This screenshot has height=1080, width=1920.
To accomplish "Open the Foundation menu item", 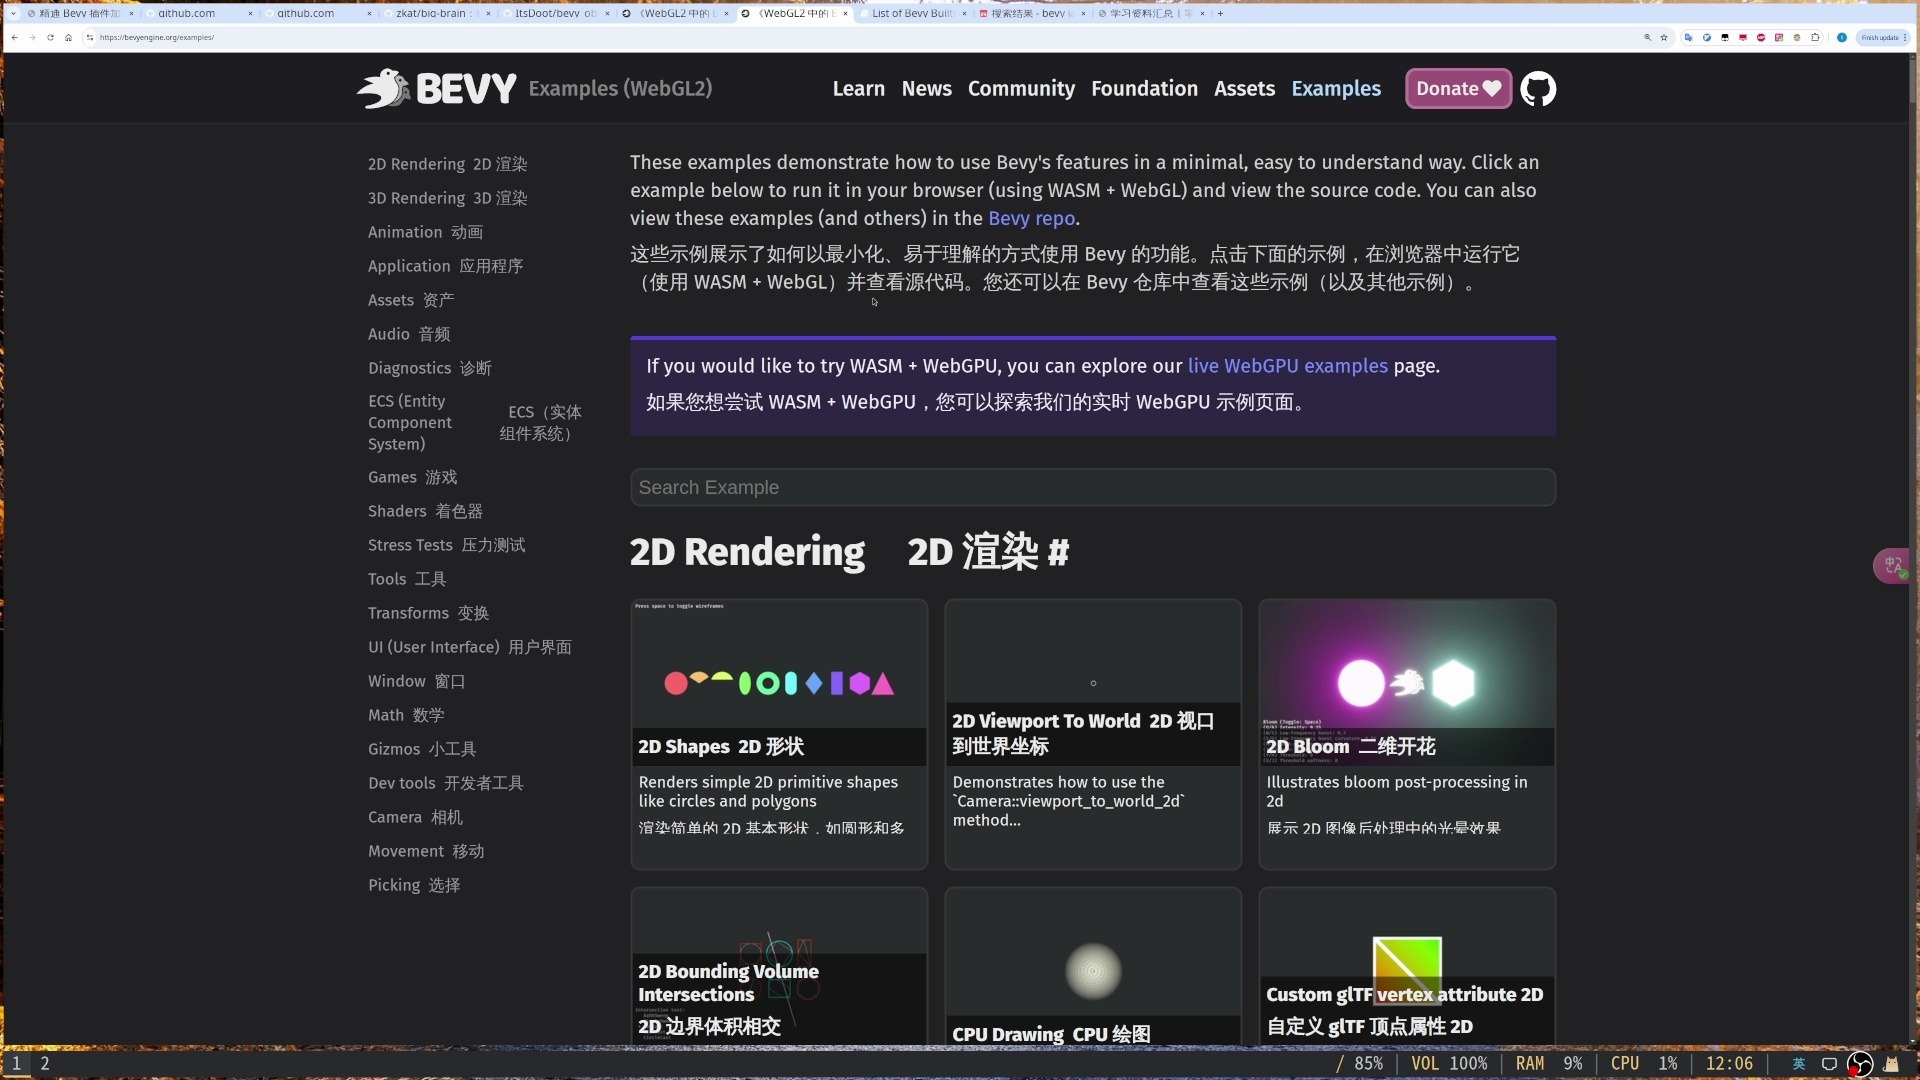I will pos(1144,89).
